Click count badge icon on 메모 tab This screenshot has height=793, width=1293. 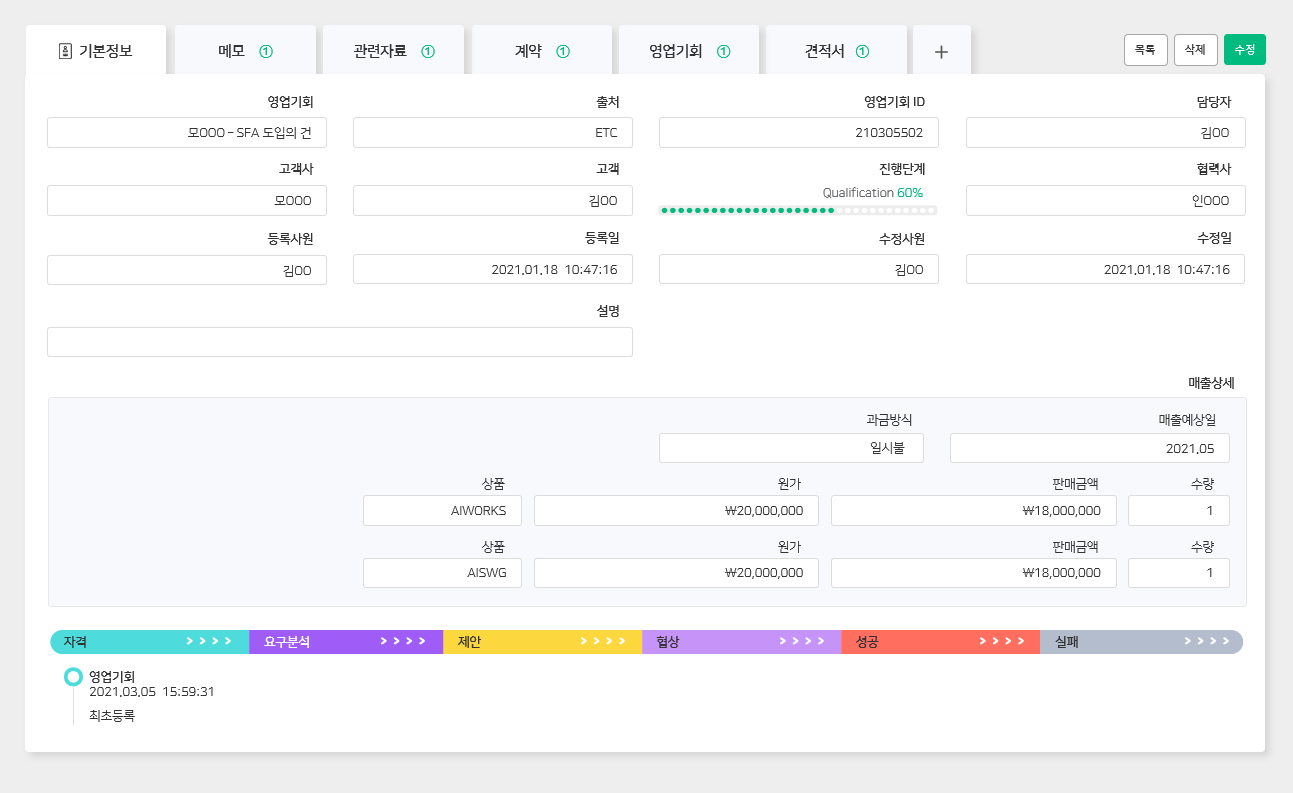click(266, 51)
